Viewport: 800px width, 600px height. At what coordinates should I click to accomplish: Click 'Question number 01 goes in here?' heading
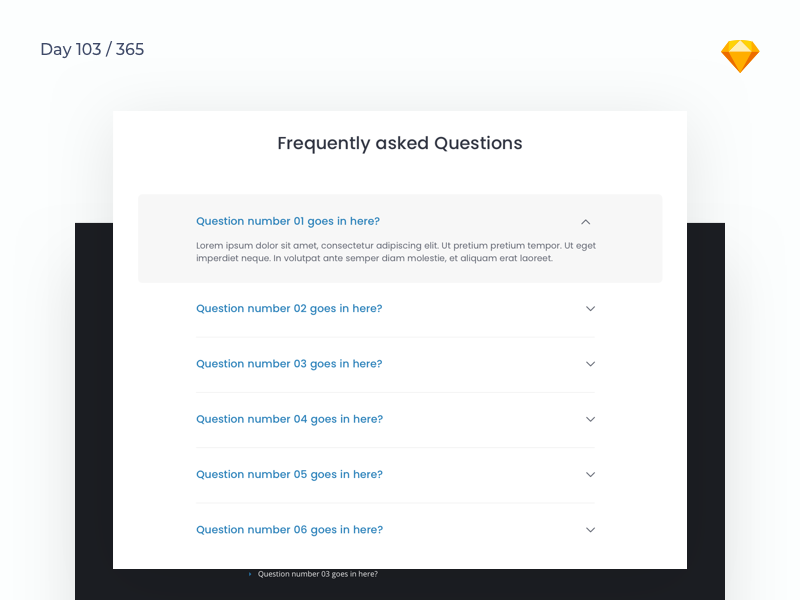click(288, 221)
